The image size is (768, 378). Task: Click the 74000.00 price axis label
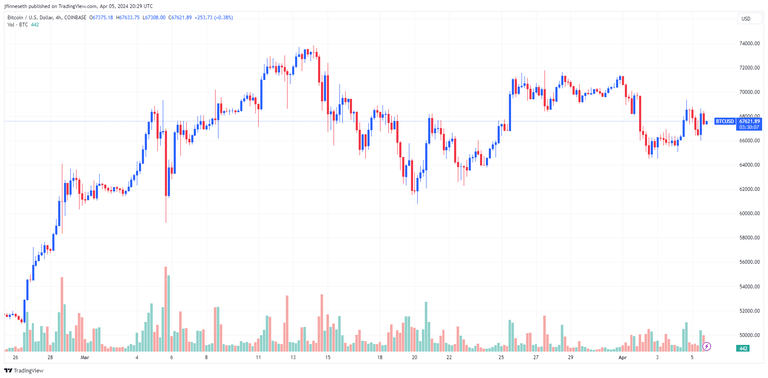click(x=749, y=44)
